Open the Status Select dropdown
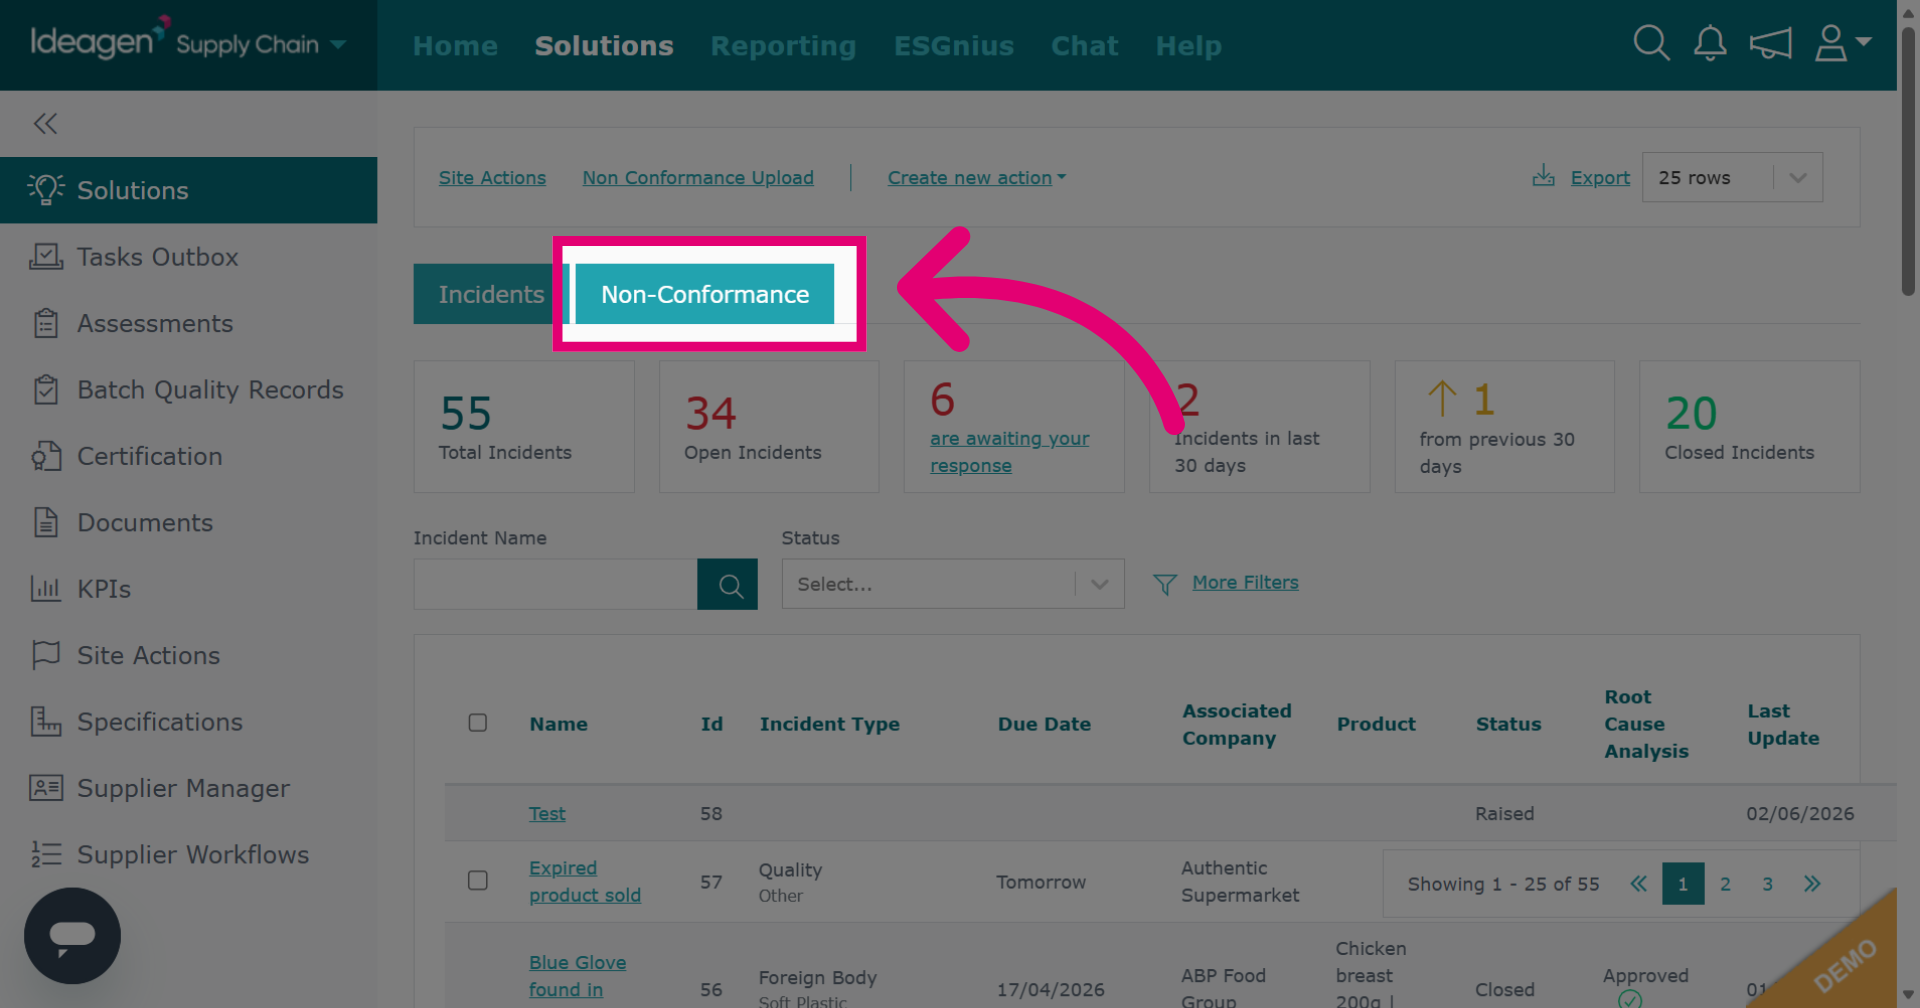 (953, 584)
